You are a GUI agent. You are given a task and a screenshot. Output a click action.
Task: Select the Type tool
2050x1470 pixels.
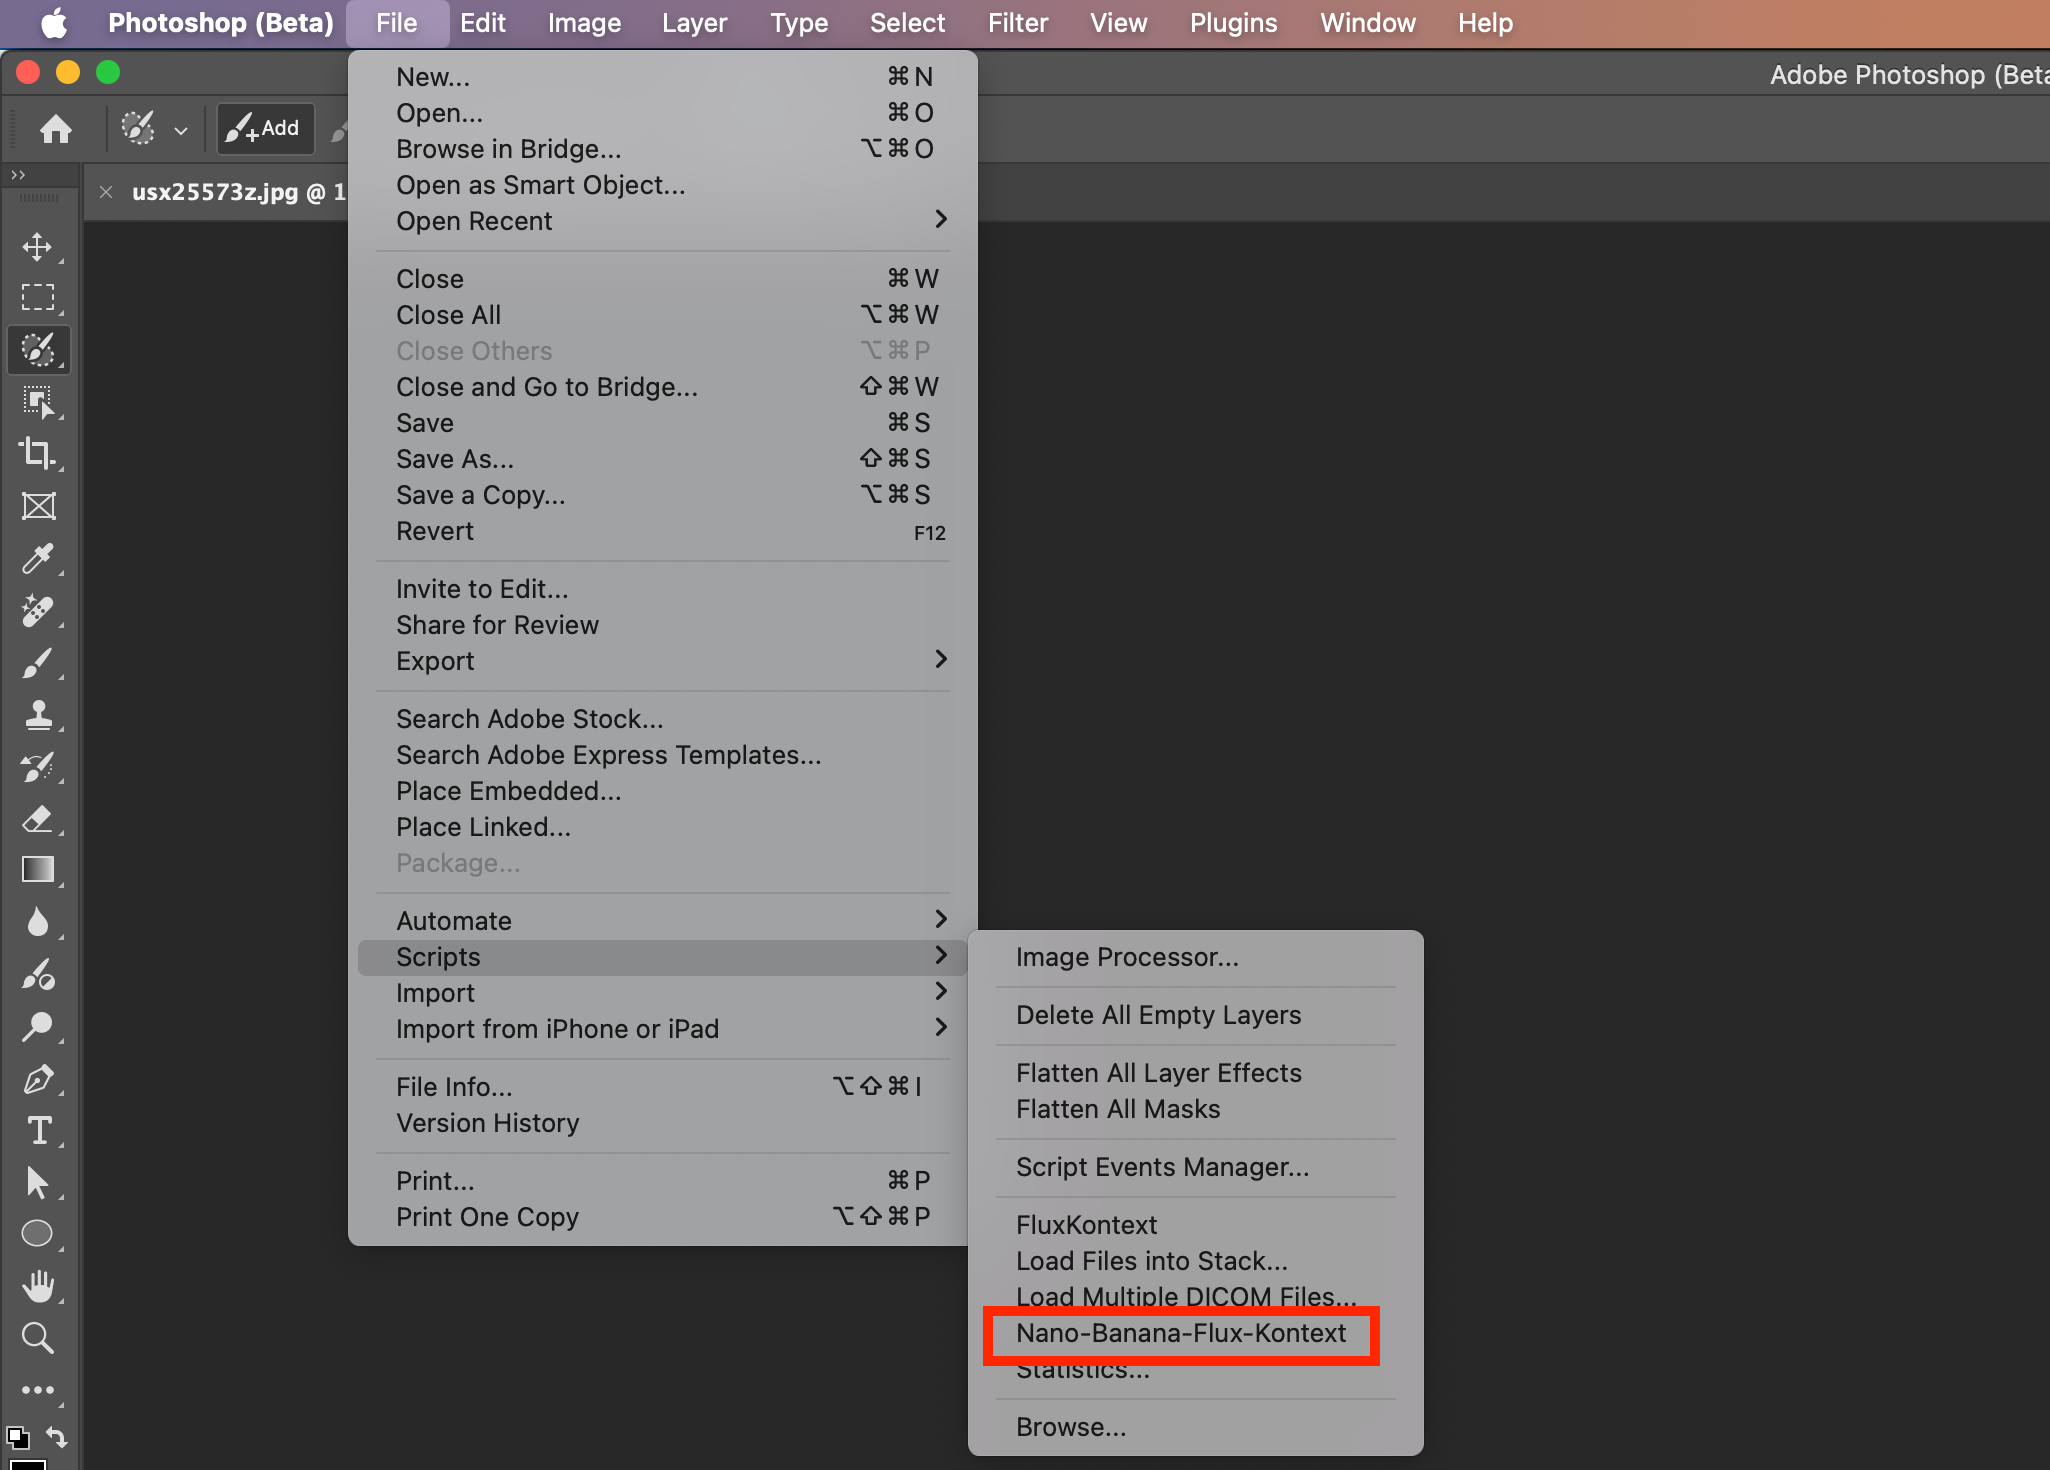point(40,1131)
